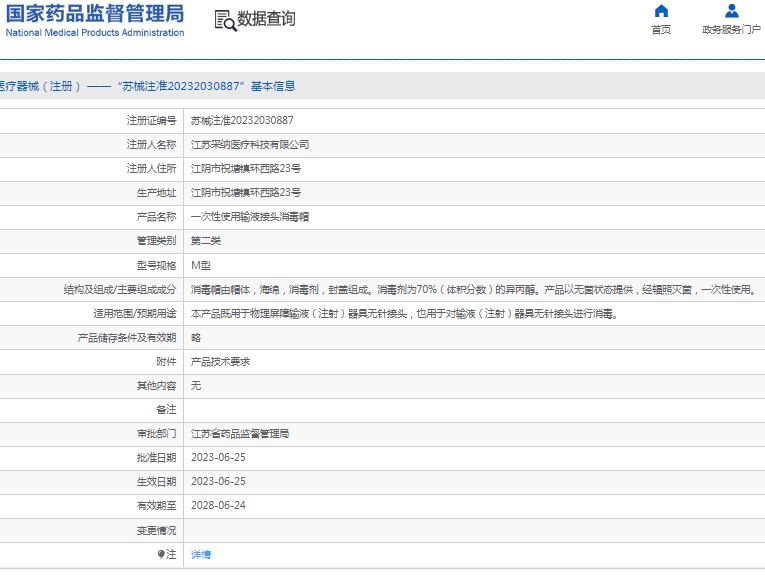This screenshot has height=576, width=765.
Task: Click the 备注 row label
Action: tap(166, 410)
